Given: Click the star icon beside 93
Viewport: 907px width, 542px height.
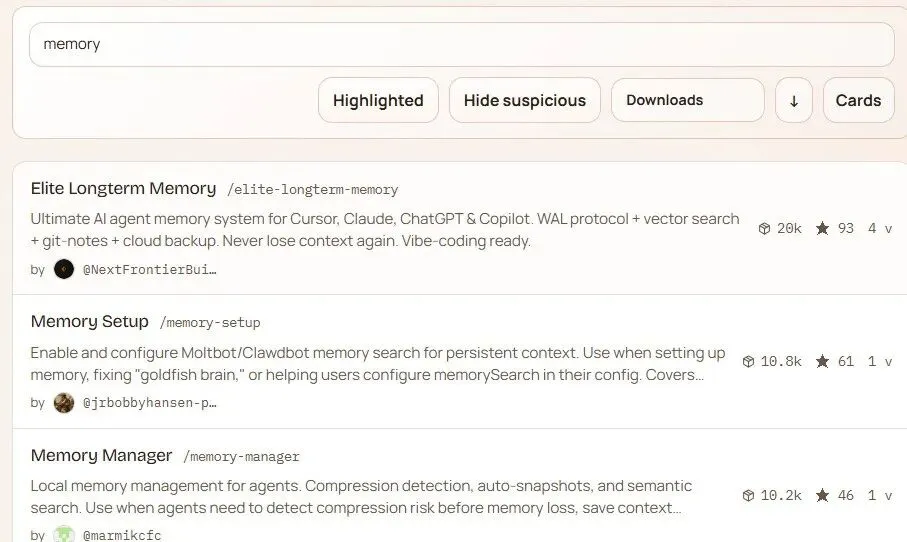Looking at the screenshot, I should click(822, 229).
